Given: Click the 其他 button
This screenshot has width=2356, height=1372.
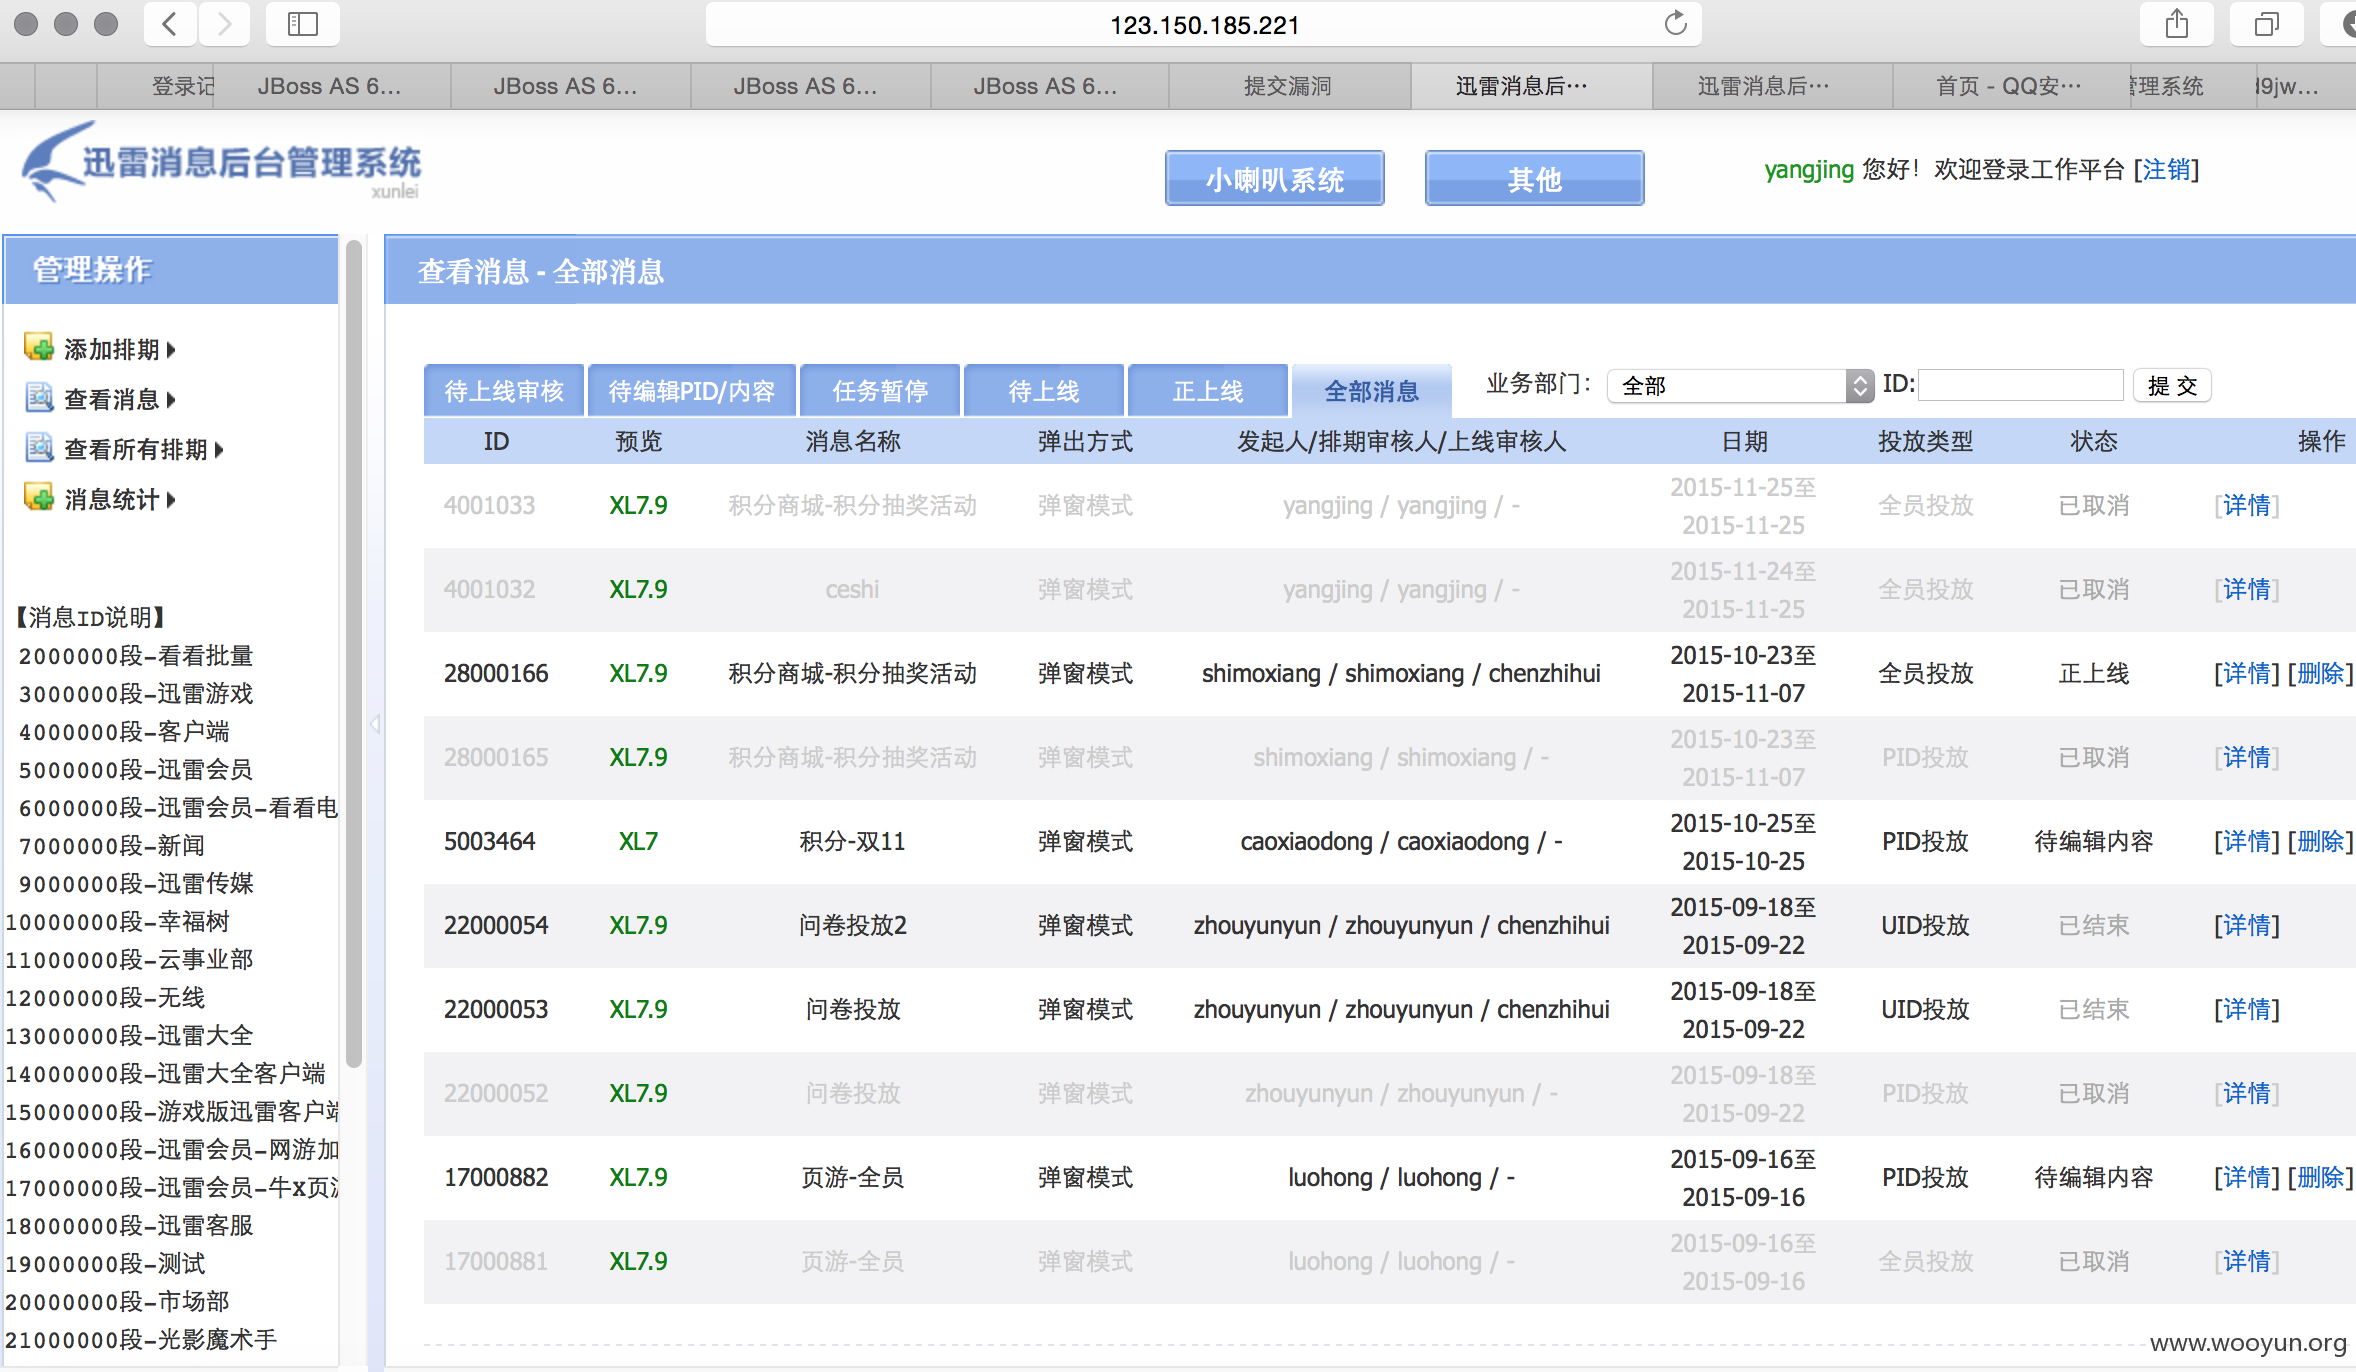Looking at the screenshot, I should [1535, 179].
